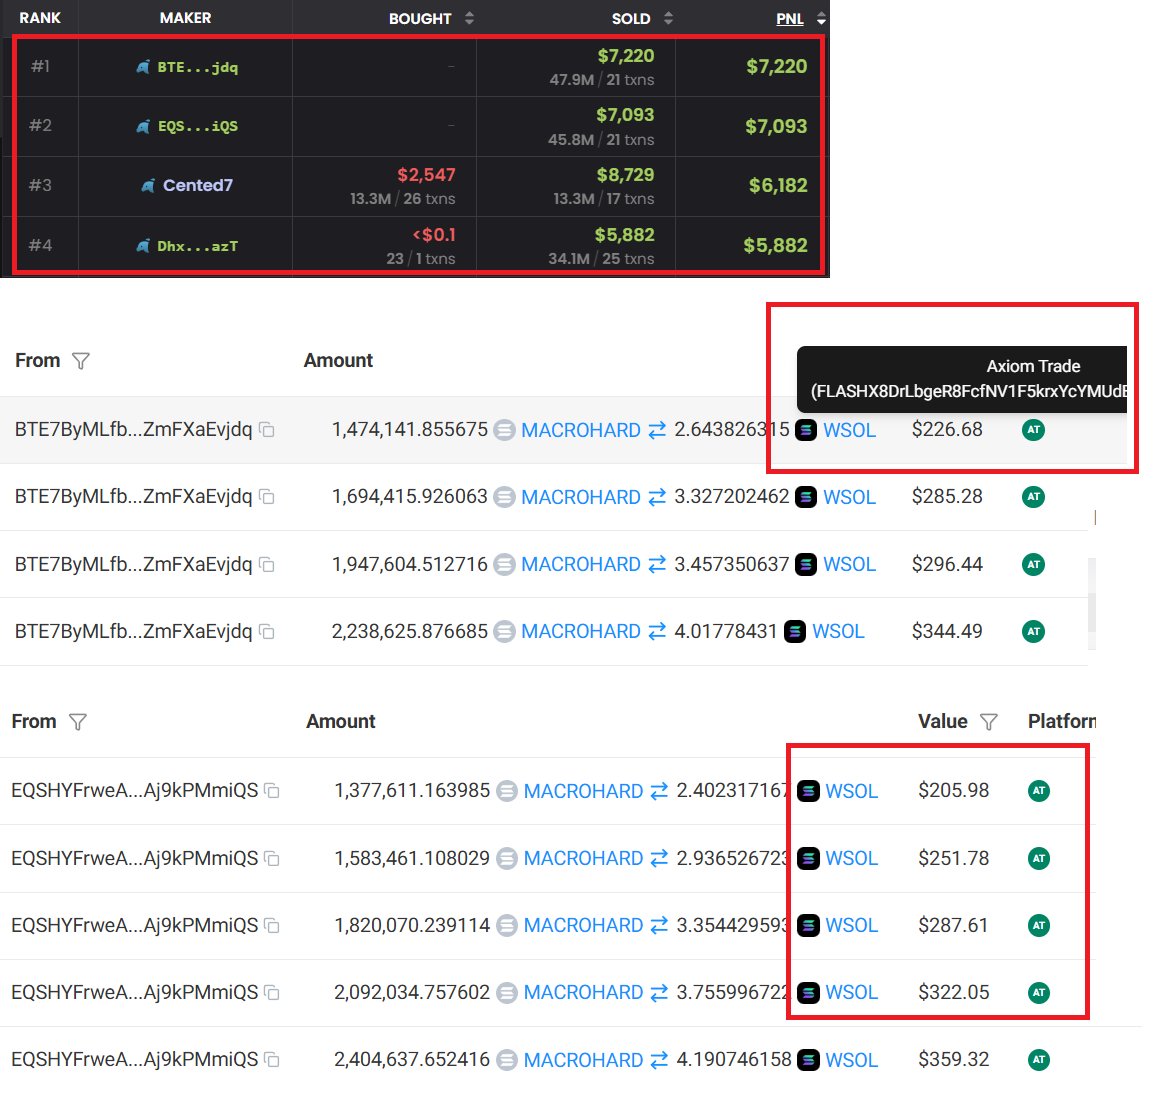The width and height of the screenshot is (1160, 1118).
Task: Click the whale icon next to EQS...iQS
Action: pyautogui.click(x=142, y=126)
